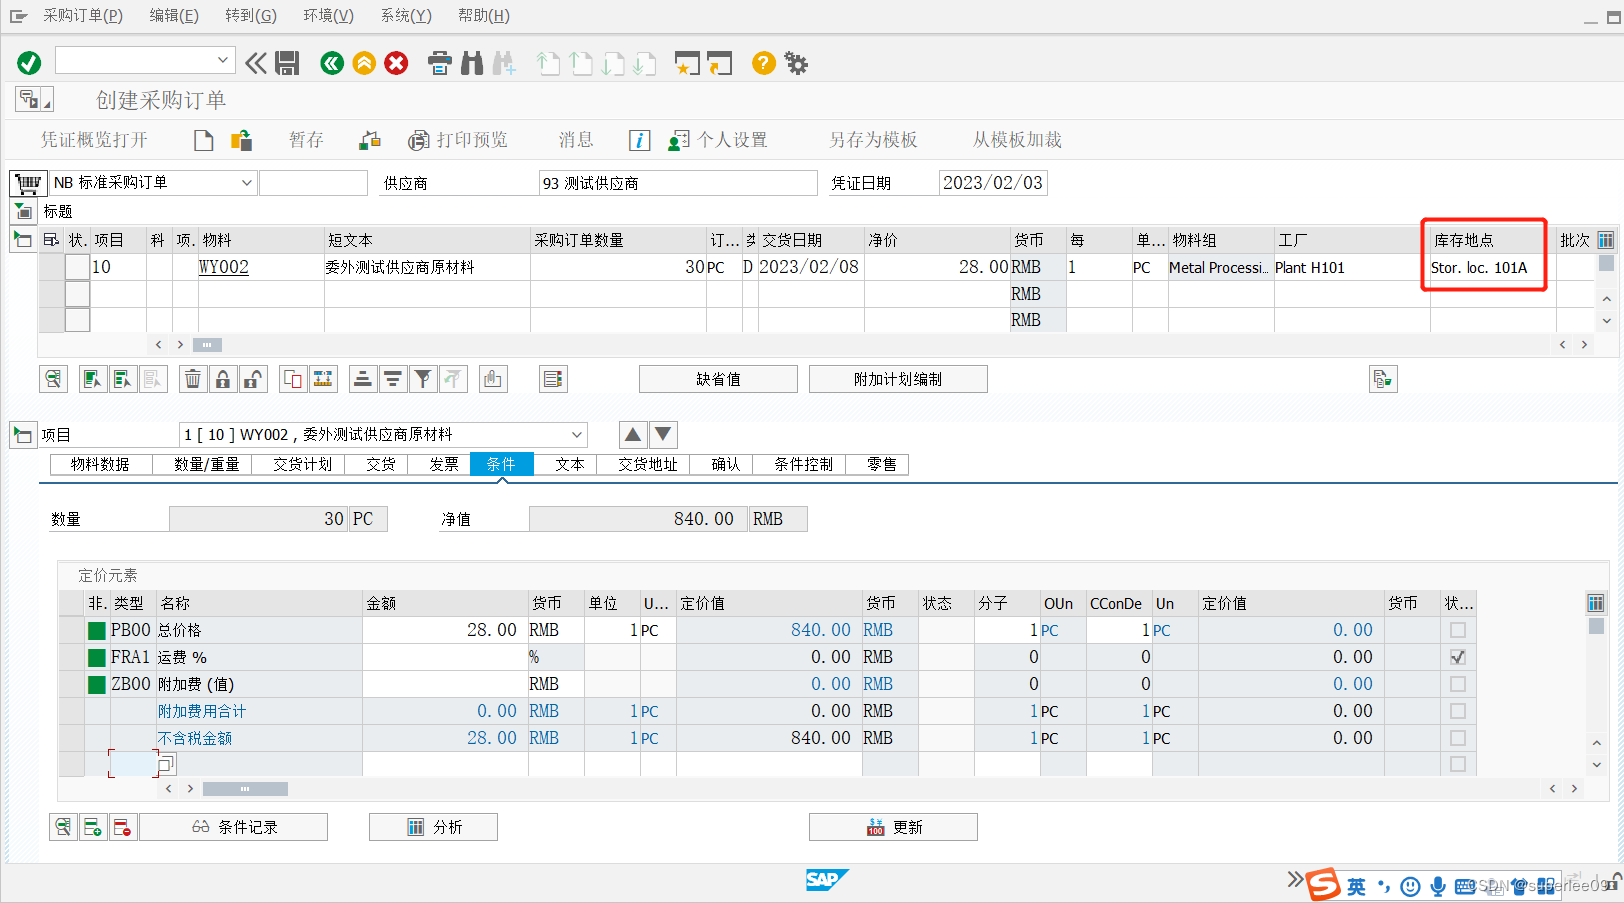Open the NB 标准采购订单 type dropdown
The image size is (1624, 903).
pyautogui.click(x=246, y=183)
